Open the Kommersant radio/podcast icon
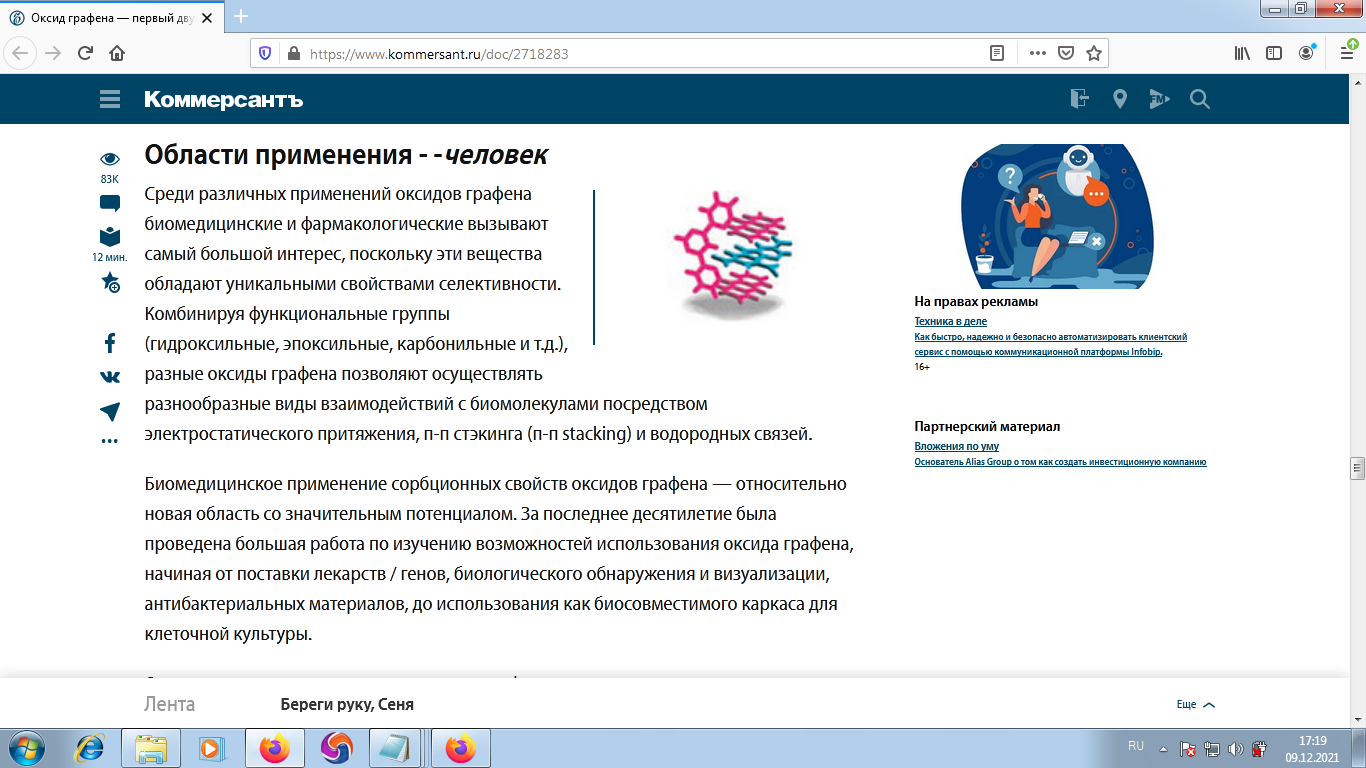 point(1159,99)
